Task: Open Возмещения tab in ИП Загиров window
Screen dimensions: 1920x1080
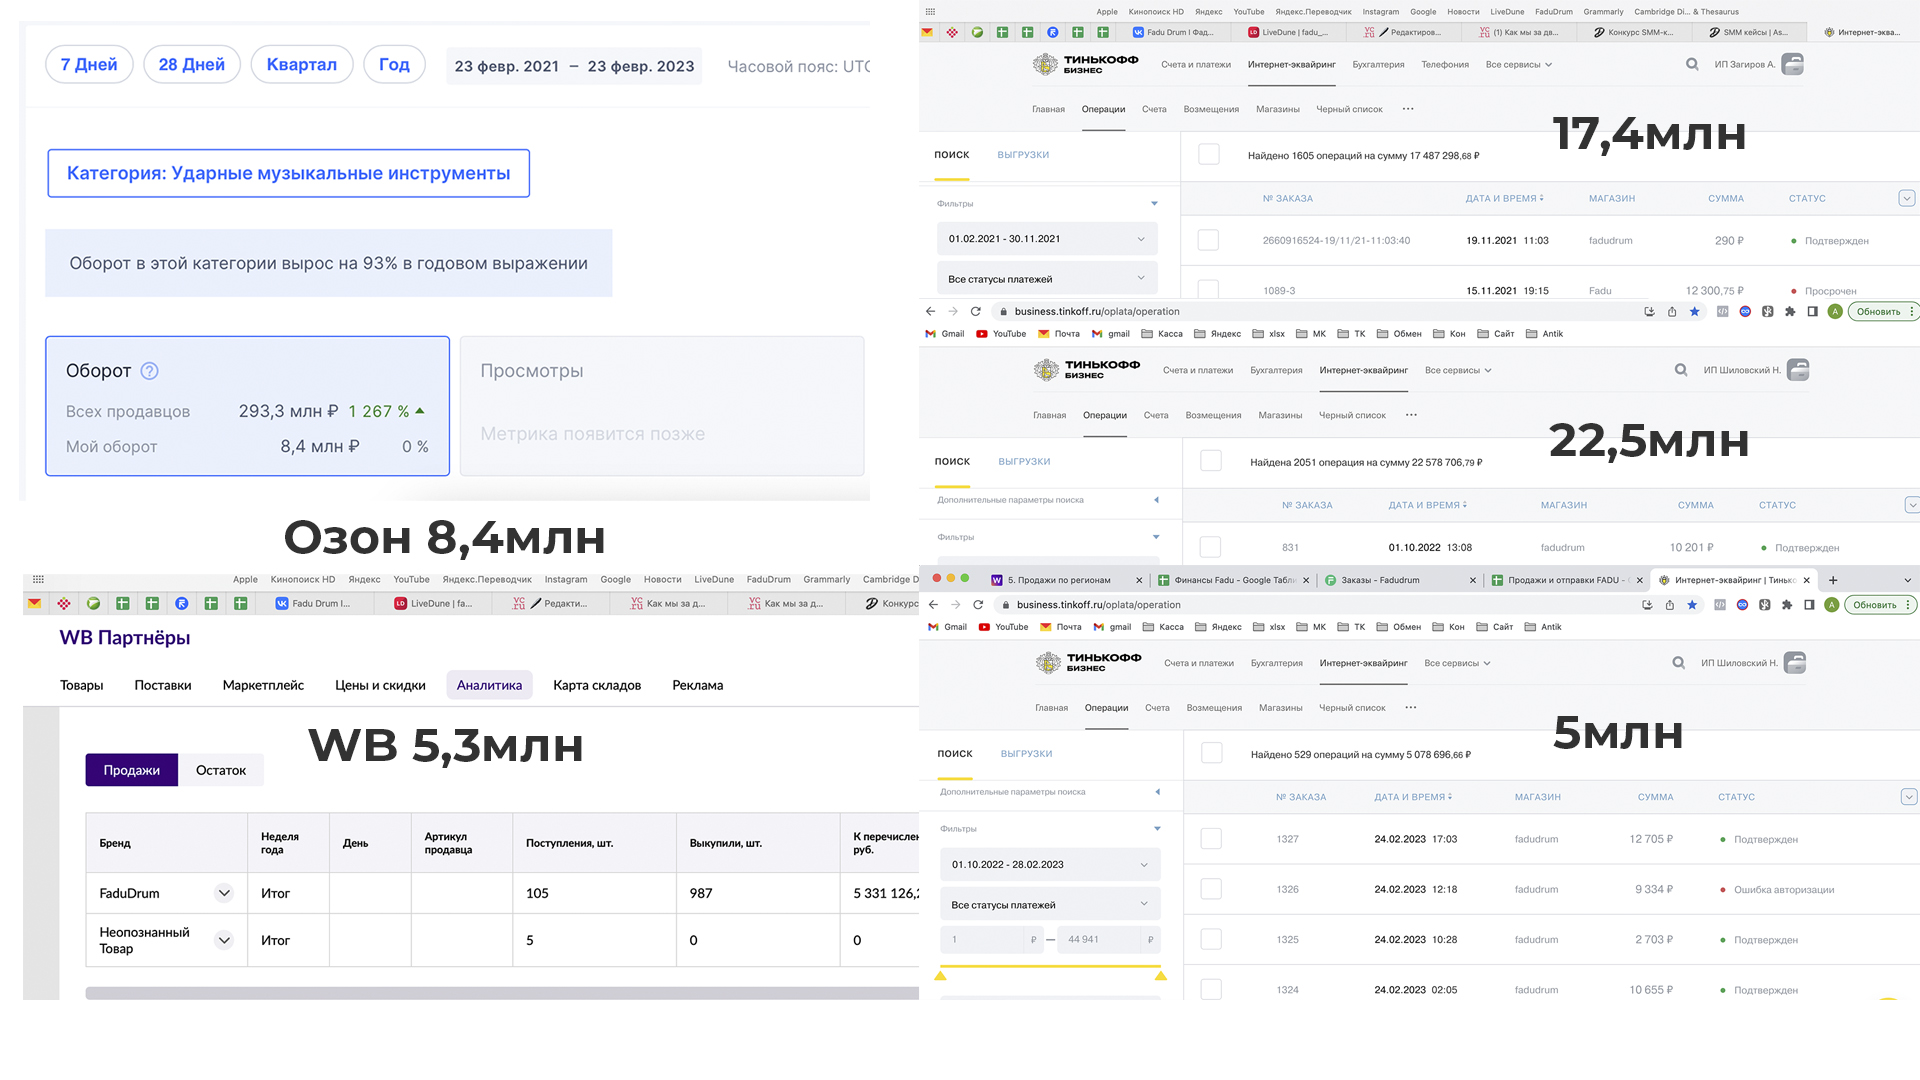Action: [1211, 109]
